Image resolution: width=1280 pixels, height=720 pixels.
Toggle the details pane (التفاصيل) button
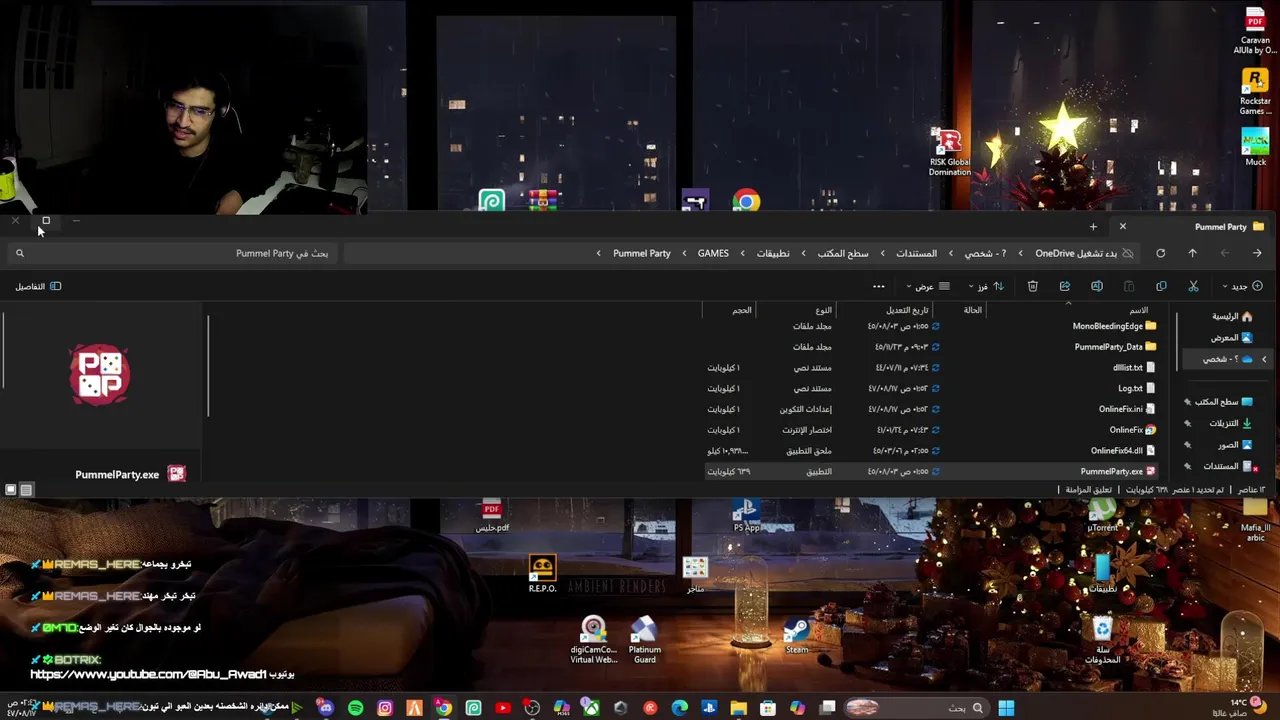pyautogui.click(x=38, y=287)
